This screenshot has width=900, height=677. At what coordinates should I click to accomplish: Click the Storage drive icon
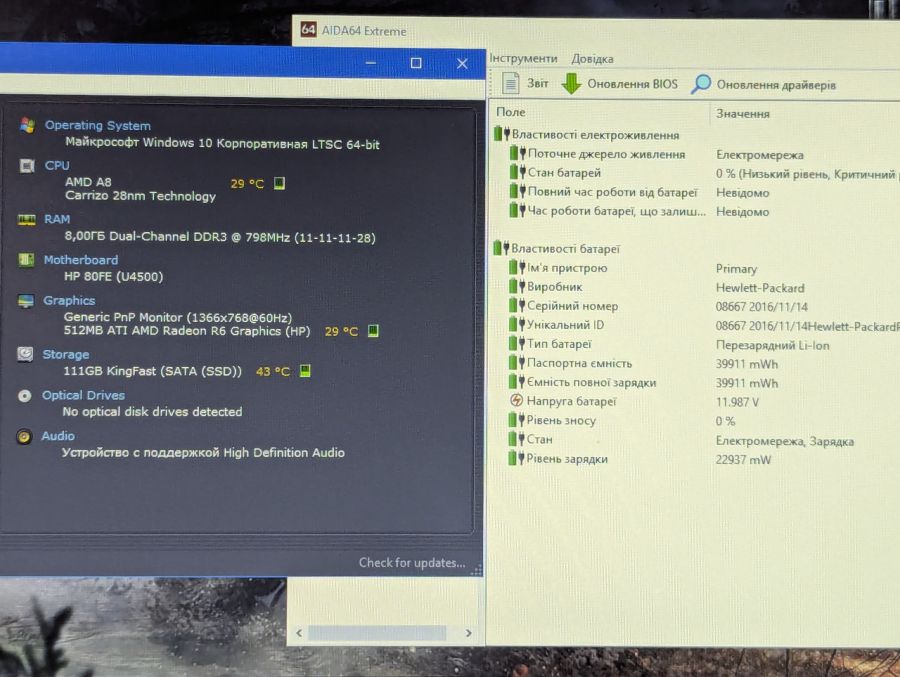click(x=25, y=354)
